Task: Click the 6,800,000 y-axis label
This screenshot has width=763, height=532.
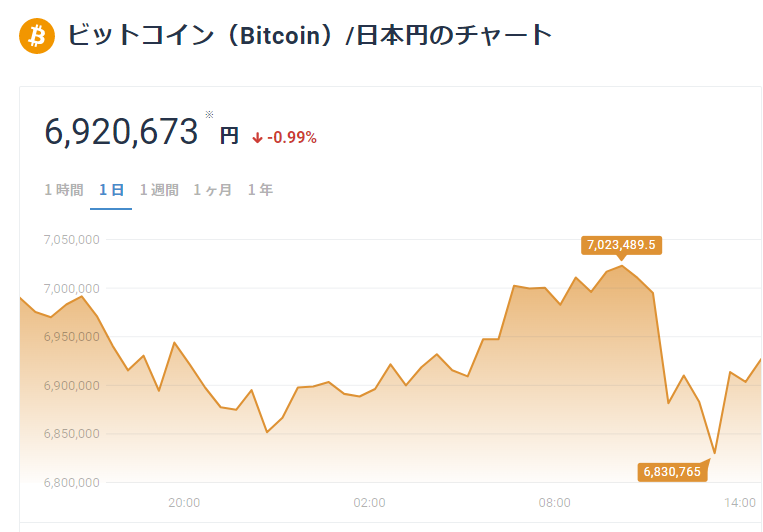Action: (x=71, y=483)
